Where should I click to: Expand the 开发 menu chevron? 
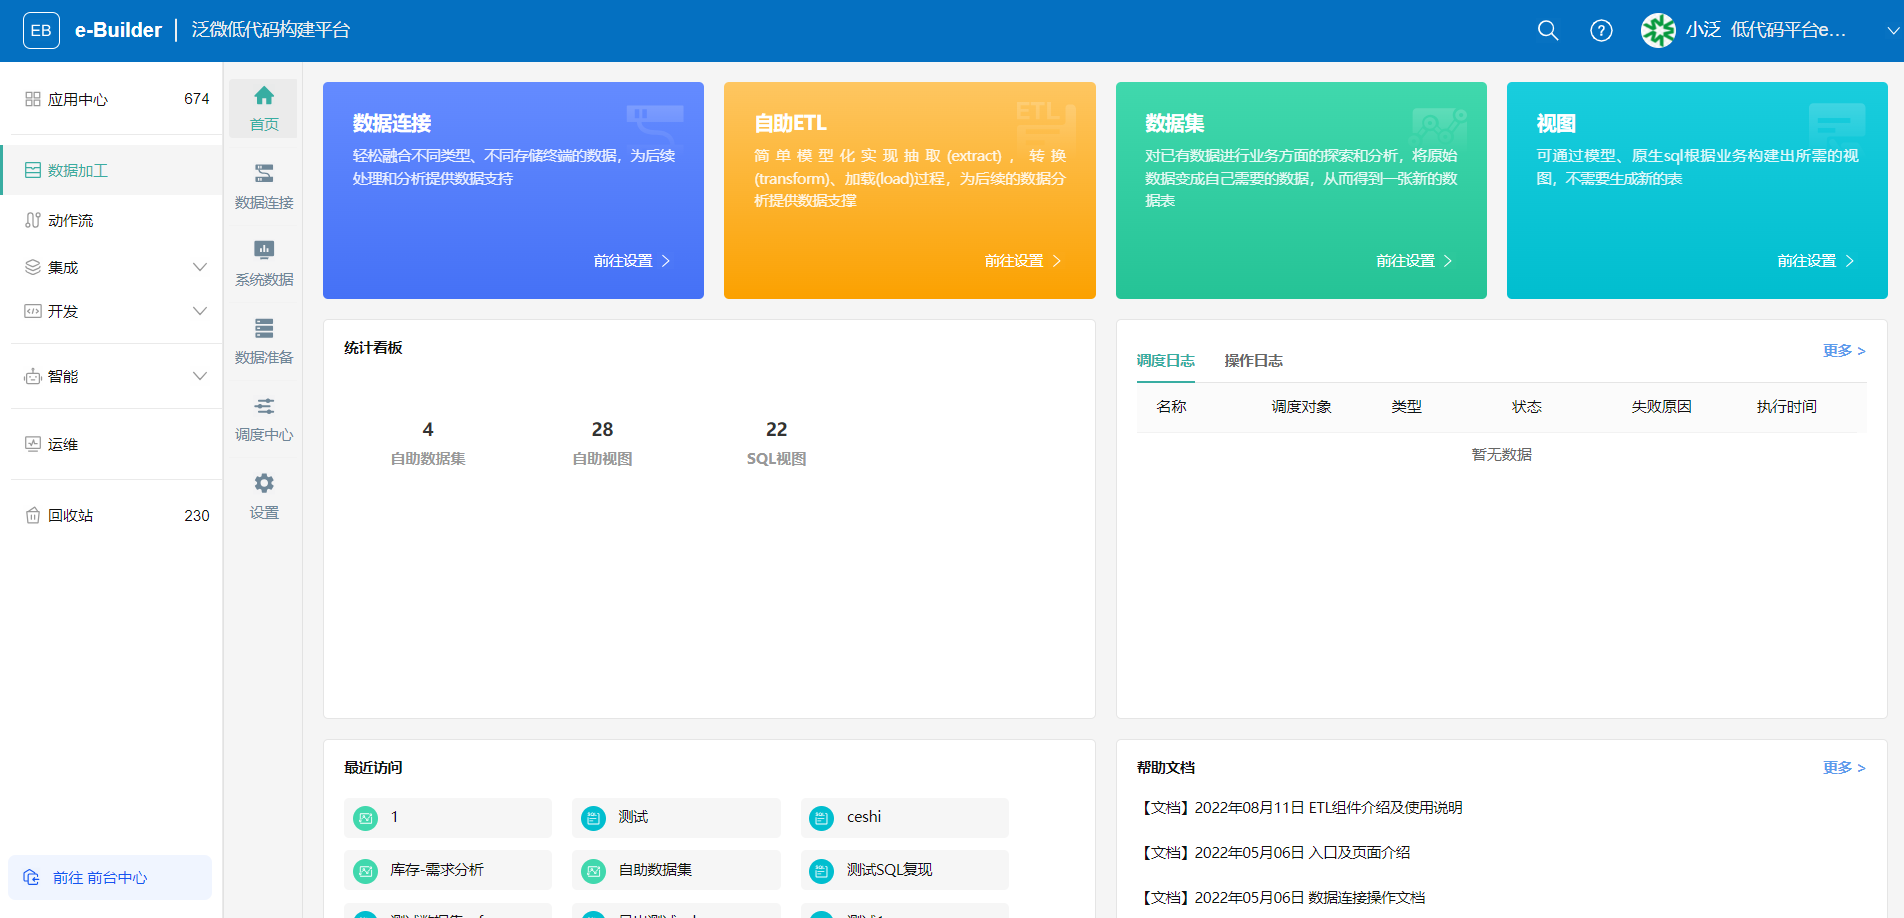(x=200, y=311)
